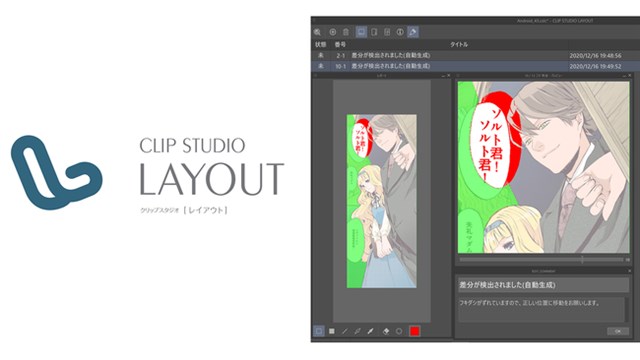640x360 pixels.
Task: Select the straight line tool
Action: point(344,331)
